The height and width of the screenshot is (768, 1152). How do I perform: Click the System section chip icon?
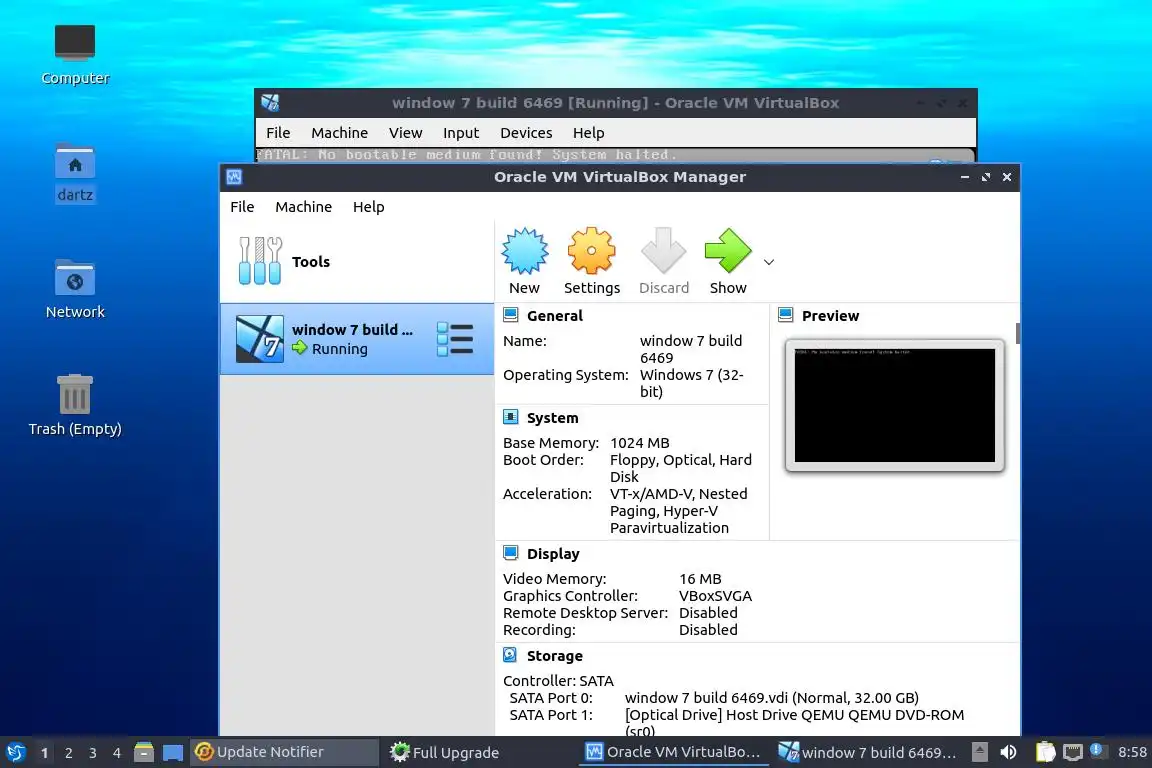(x=511, y=417)
